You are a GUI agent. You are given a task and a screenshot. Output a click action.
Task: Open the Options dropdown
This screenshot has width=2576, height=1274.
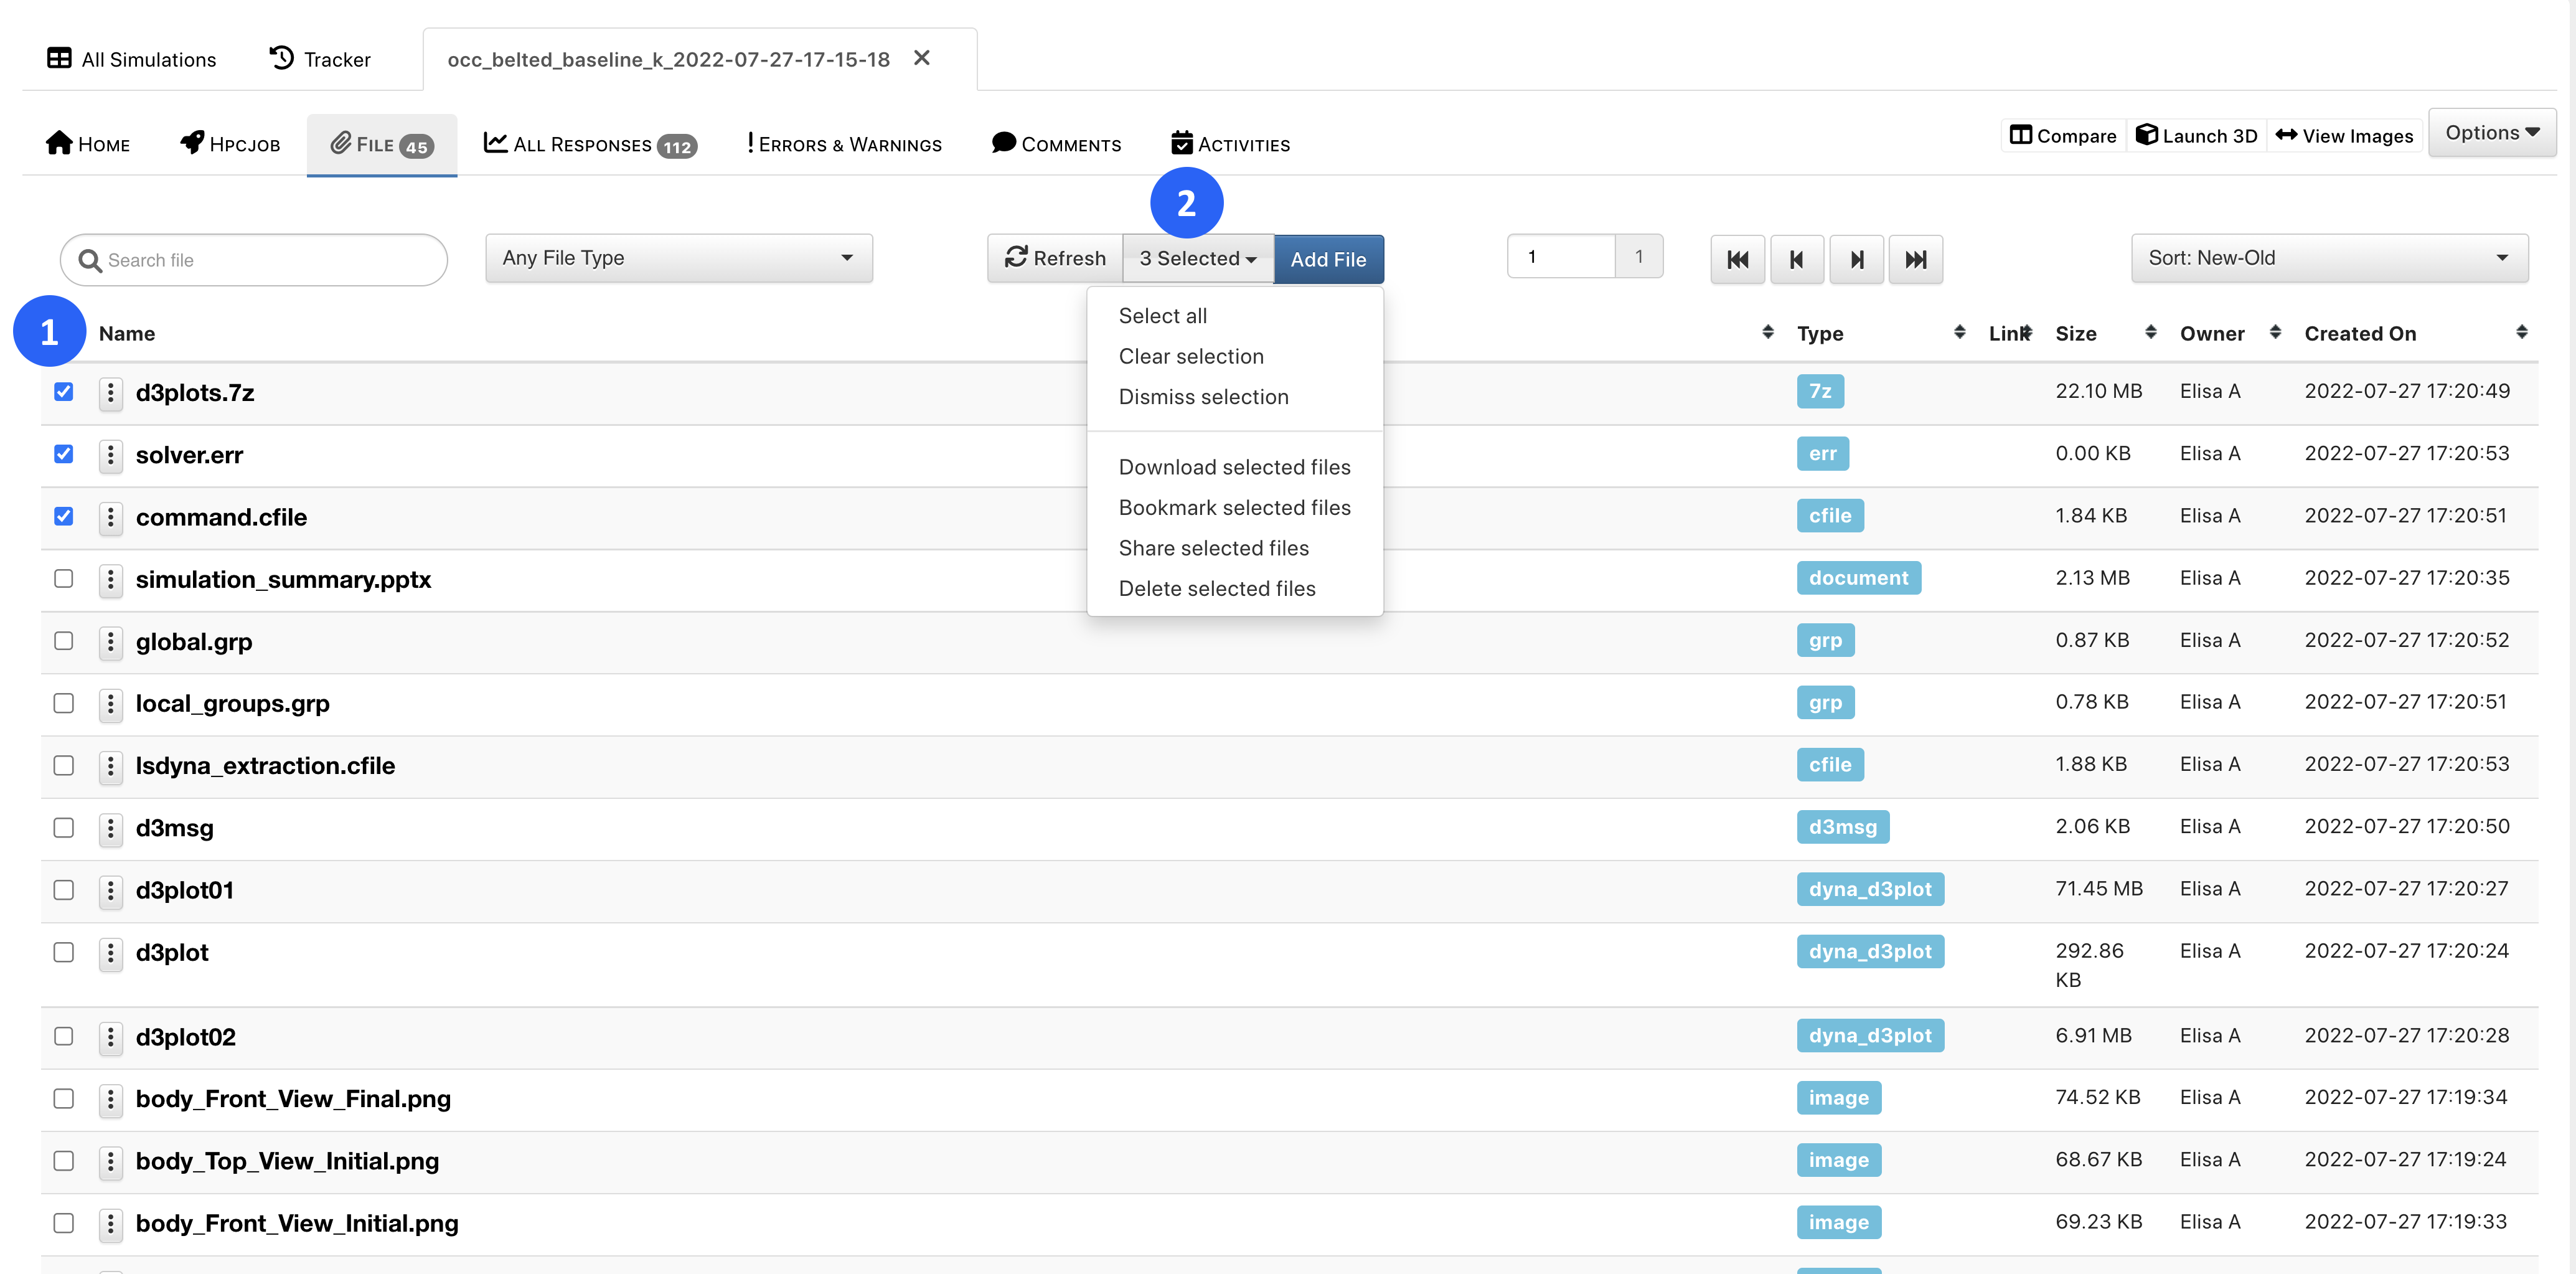tap(2492, 133)
